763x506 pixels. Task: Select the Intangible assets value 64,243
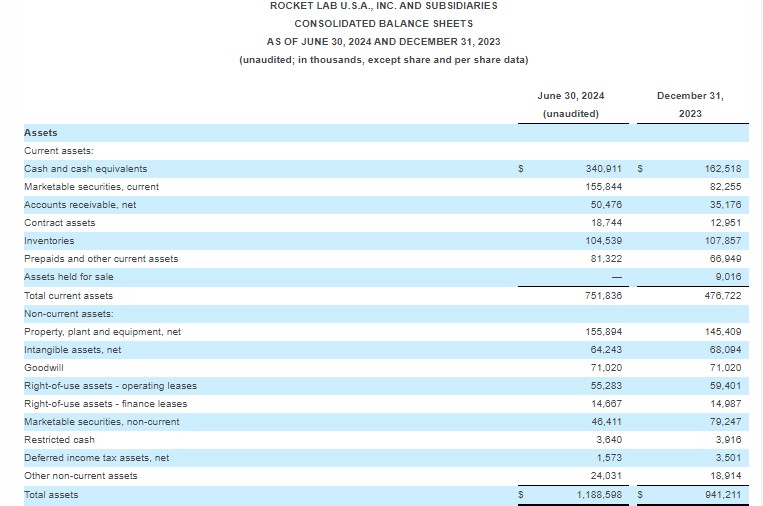(x=606, y=349)
